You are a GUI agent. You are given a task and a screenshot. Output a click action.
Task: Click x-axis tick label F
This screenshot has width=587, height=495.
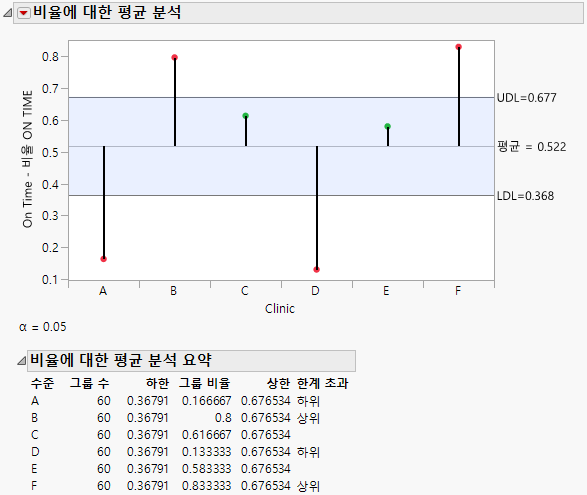tap(458, 291)
